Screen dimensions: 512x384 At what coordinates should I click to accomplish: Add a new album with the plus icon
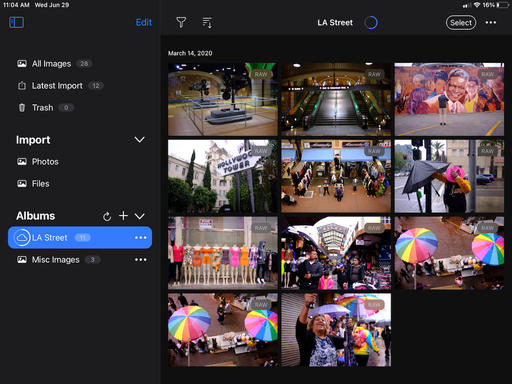pos(123,216)
